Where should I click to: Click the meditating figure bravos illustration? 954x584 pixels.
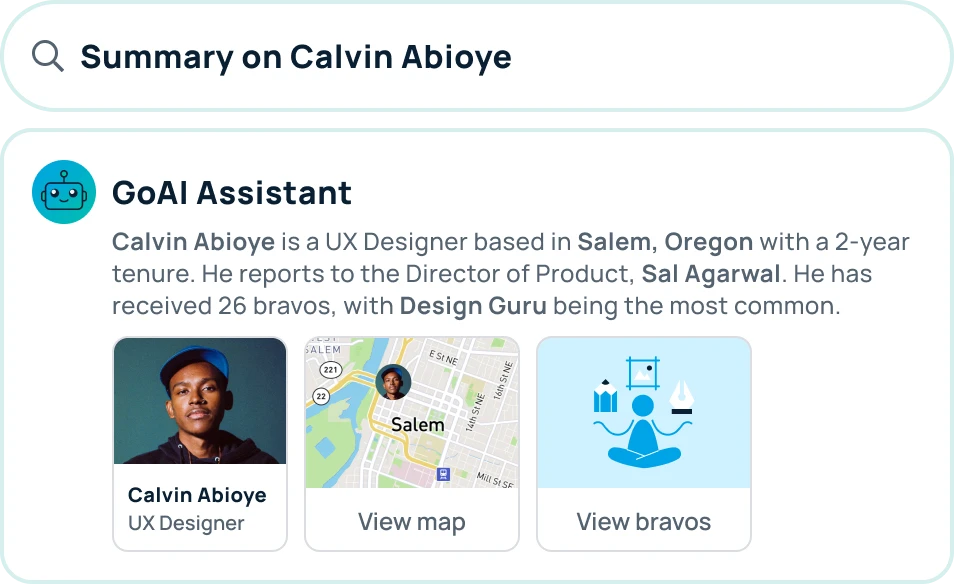[x=644, y=431]
